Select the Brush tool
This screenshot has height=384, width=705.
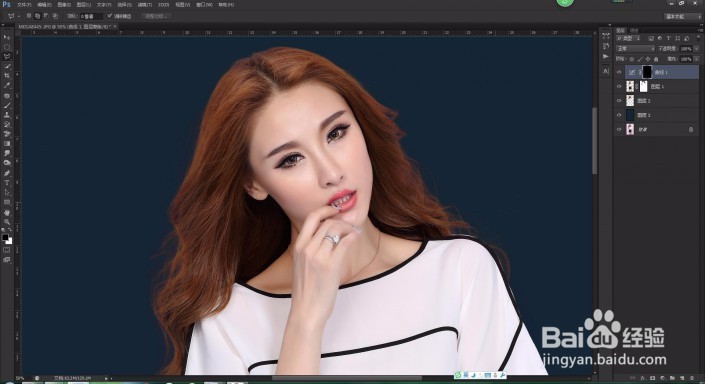[x=7, y=105]
